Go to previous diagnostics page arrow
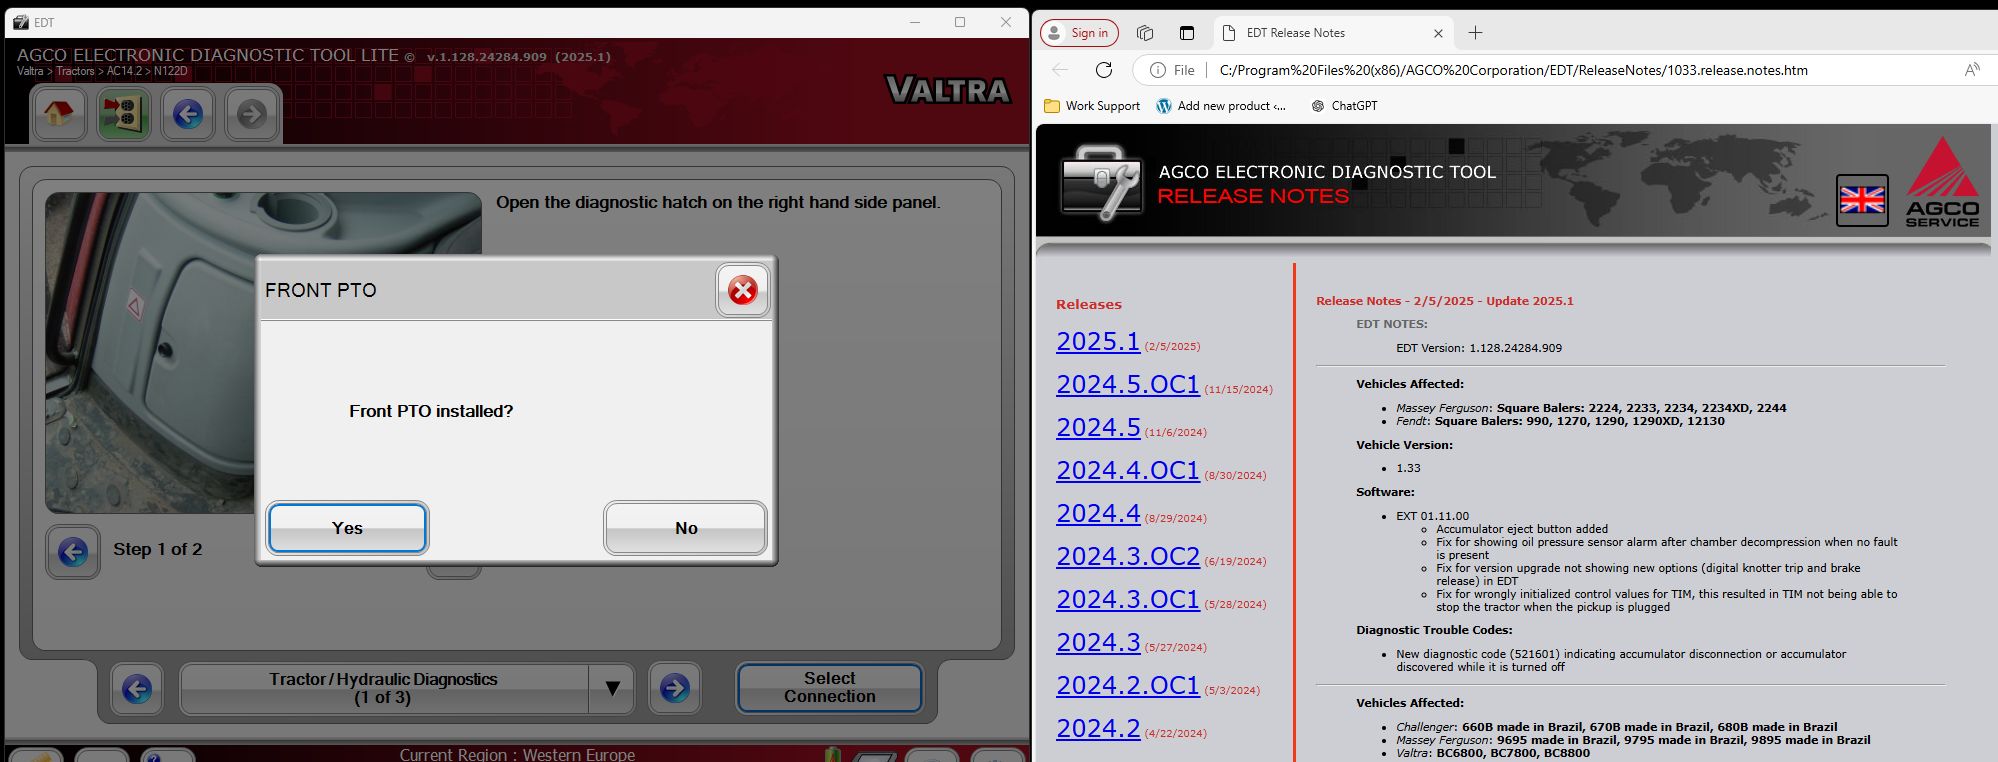This screenshot has height=762, width=1998. point(137,689)
